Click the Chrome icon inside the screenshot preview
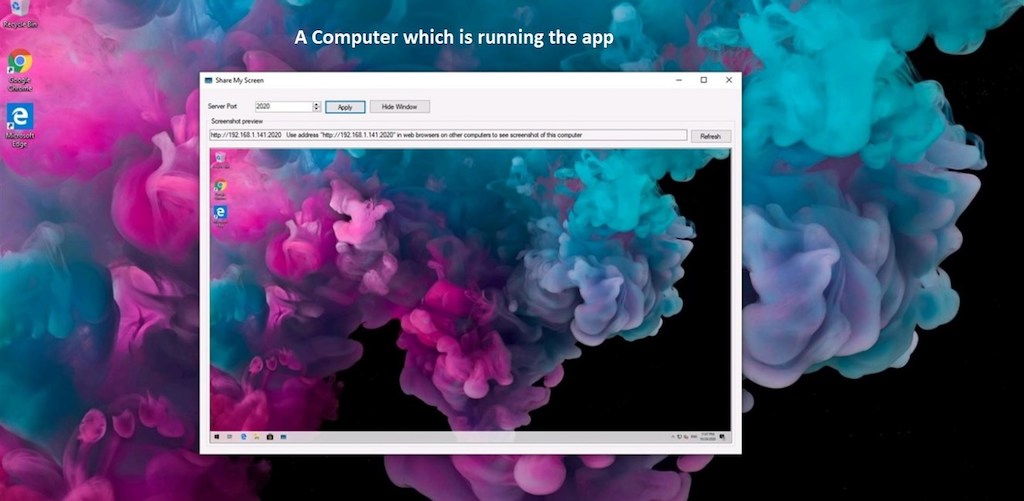Image resolution: width=1024 pixels, height=501 pixels. coord(220,186)
